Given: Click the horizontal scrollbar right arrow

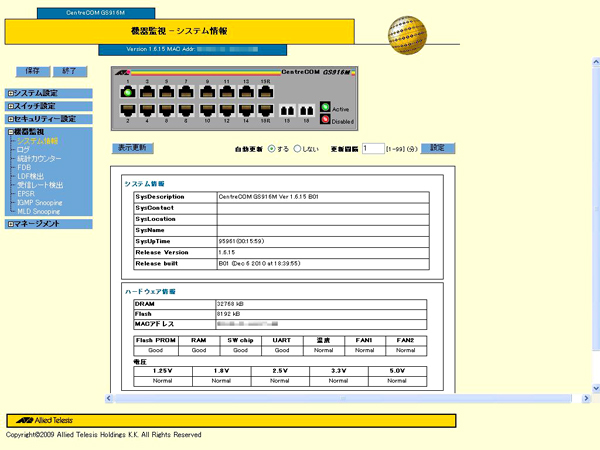Looking at the screenshot, I should [586, 398].
